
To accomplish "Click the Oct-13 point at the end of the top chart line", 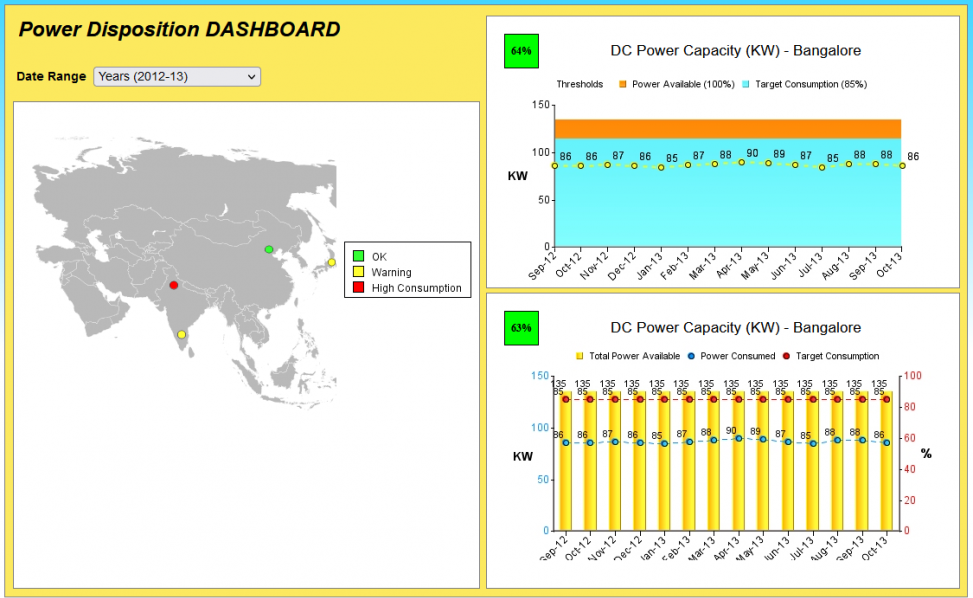I will [902, 166].
